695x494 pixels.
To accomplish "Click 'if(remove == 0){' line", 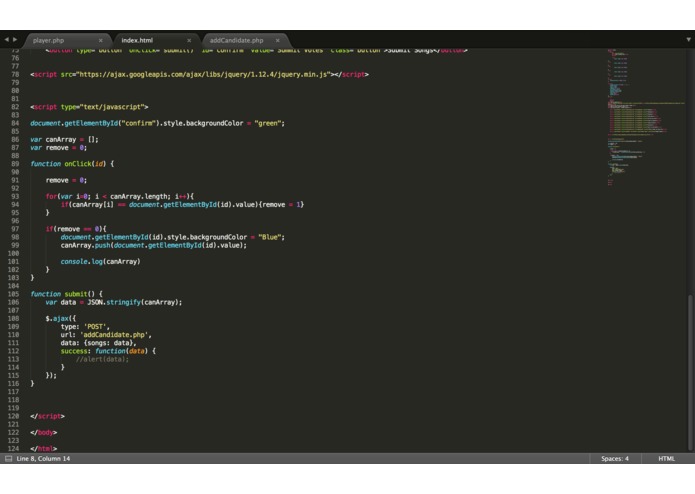I will [76, 229].
